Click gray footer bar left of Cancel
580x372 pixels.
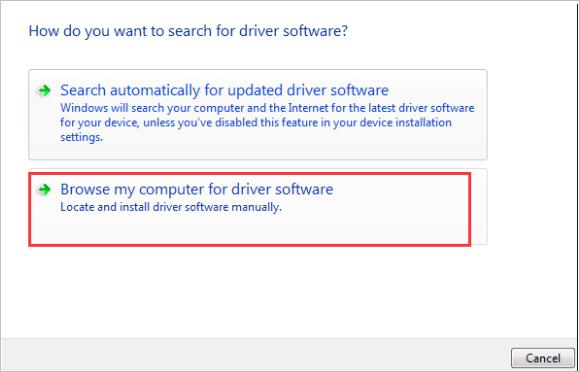[255, 355]
